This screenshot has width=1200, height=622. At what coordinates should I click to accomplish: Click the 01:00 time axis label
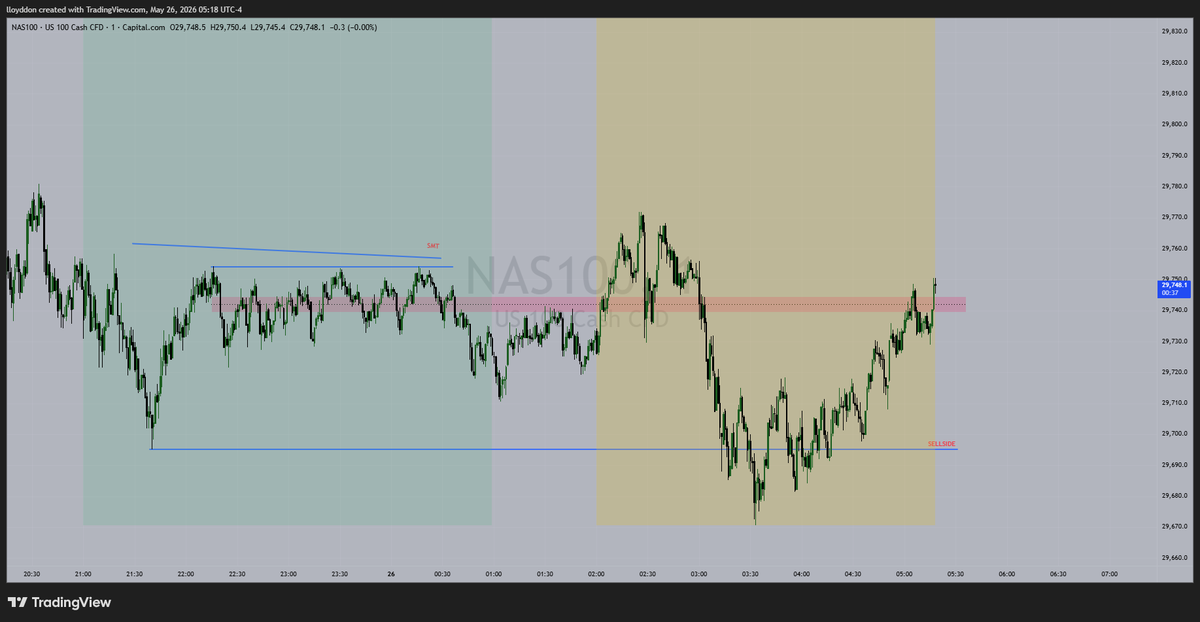click(494, 574)
